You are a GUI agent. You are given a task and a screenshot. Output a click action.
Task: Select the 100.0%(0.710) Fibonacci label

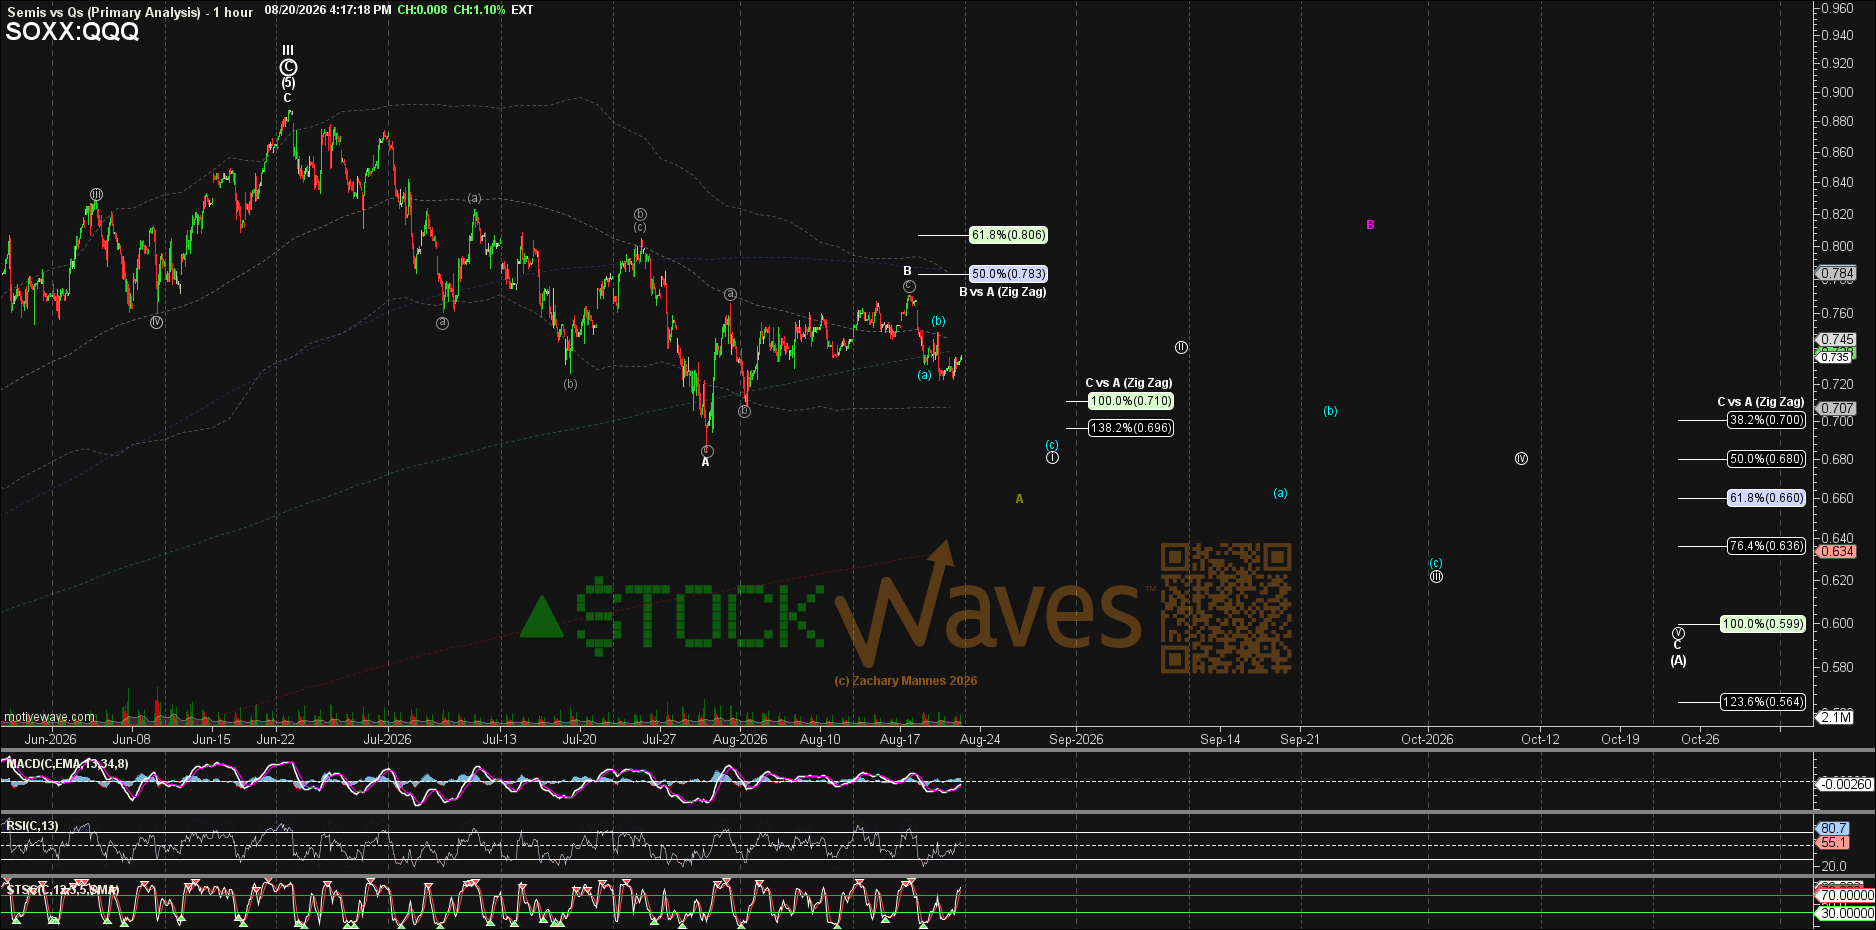(x=1131, y=401)
